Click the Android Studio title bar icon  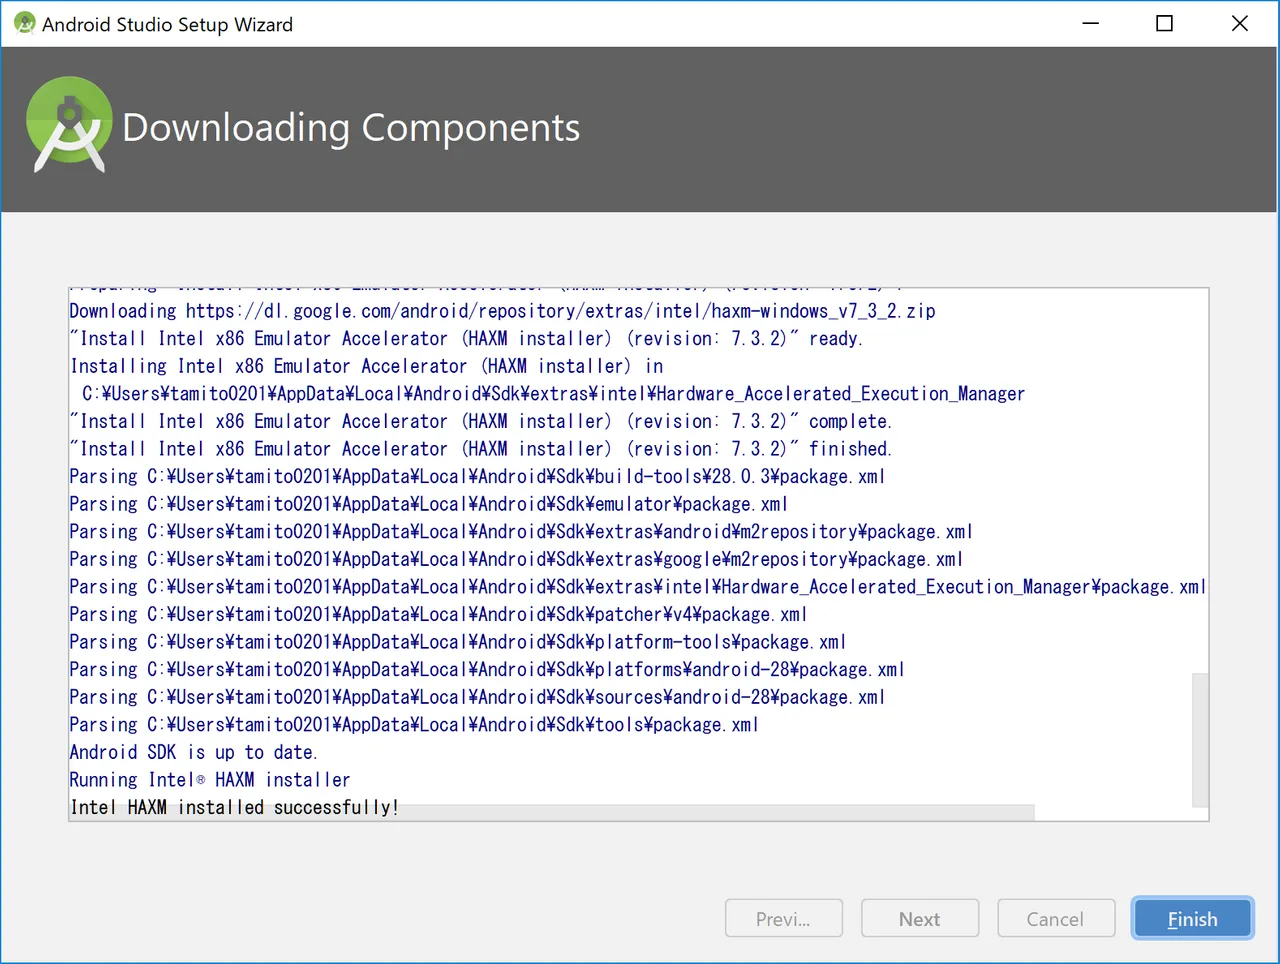tap(24, 23)
